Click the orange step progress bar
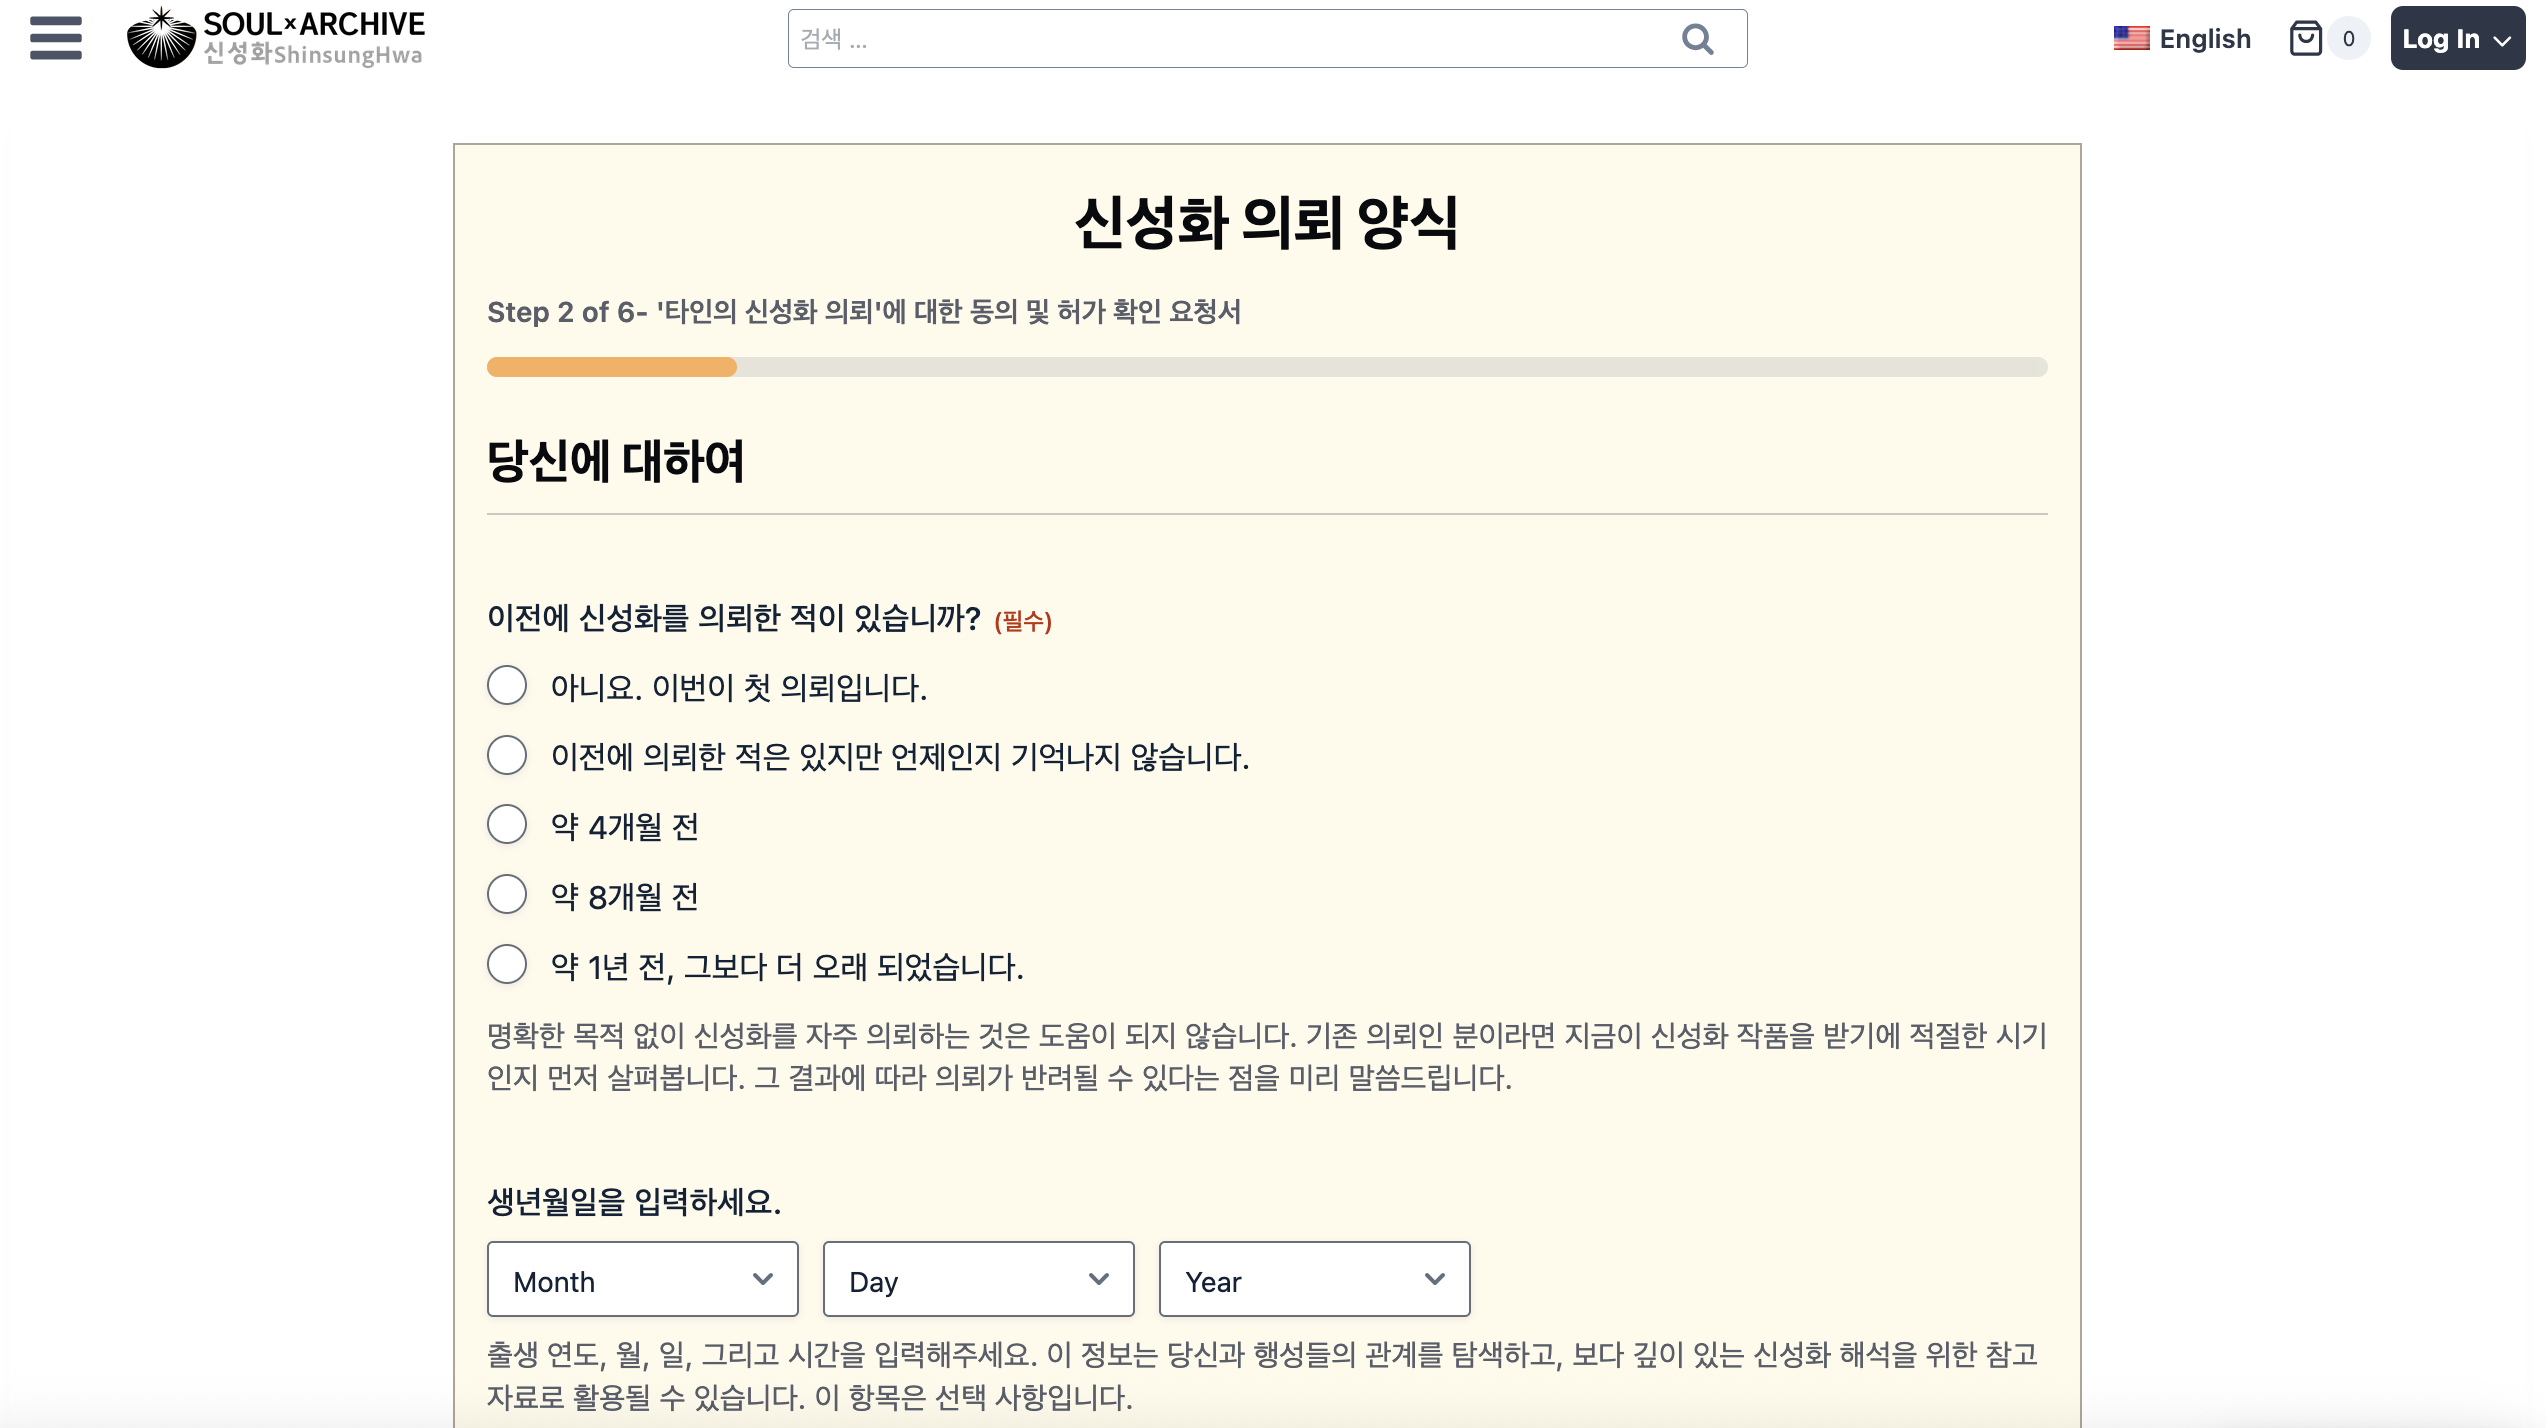The height and width of the screenshot is (1428, 2546). [612, 367]
